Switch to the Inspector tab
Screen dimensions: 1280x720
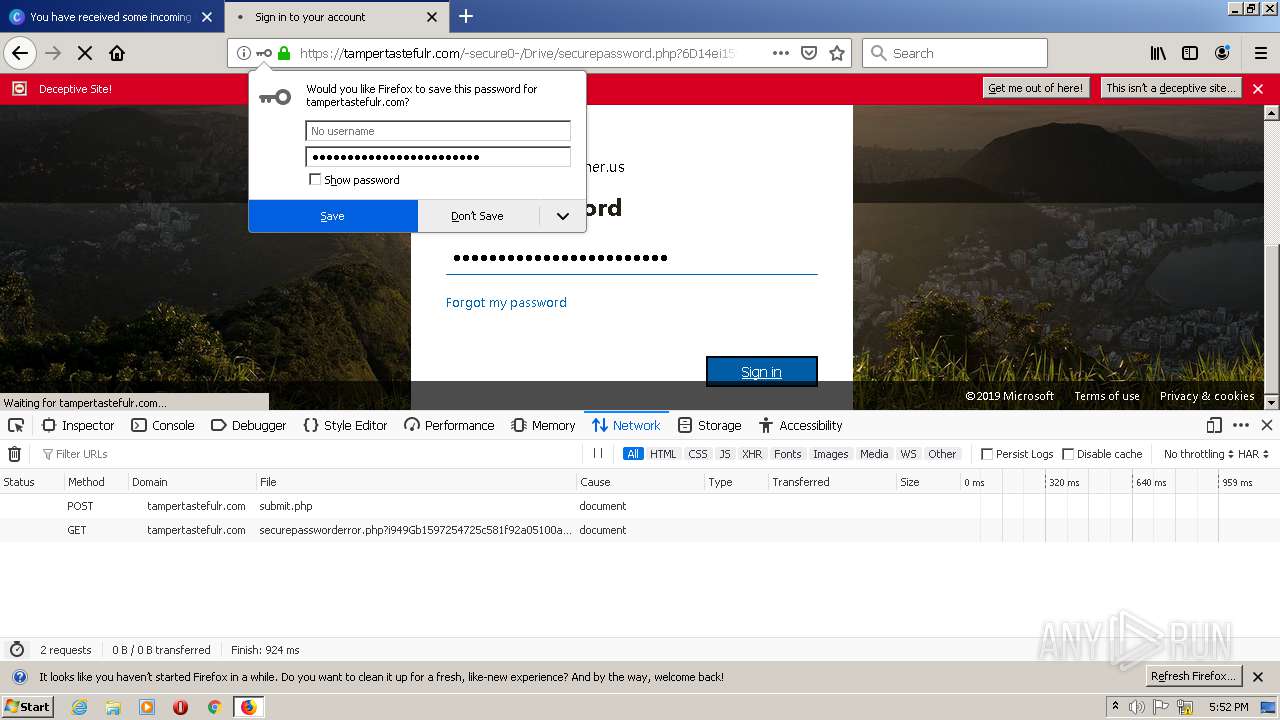click(78, 425)
